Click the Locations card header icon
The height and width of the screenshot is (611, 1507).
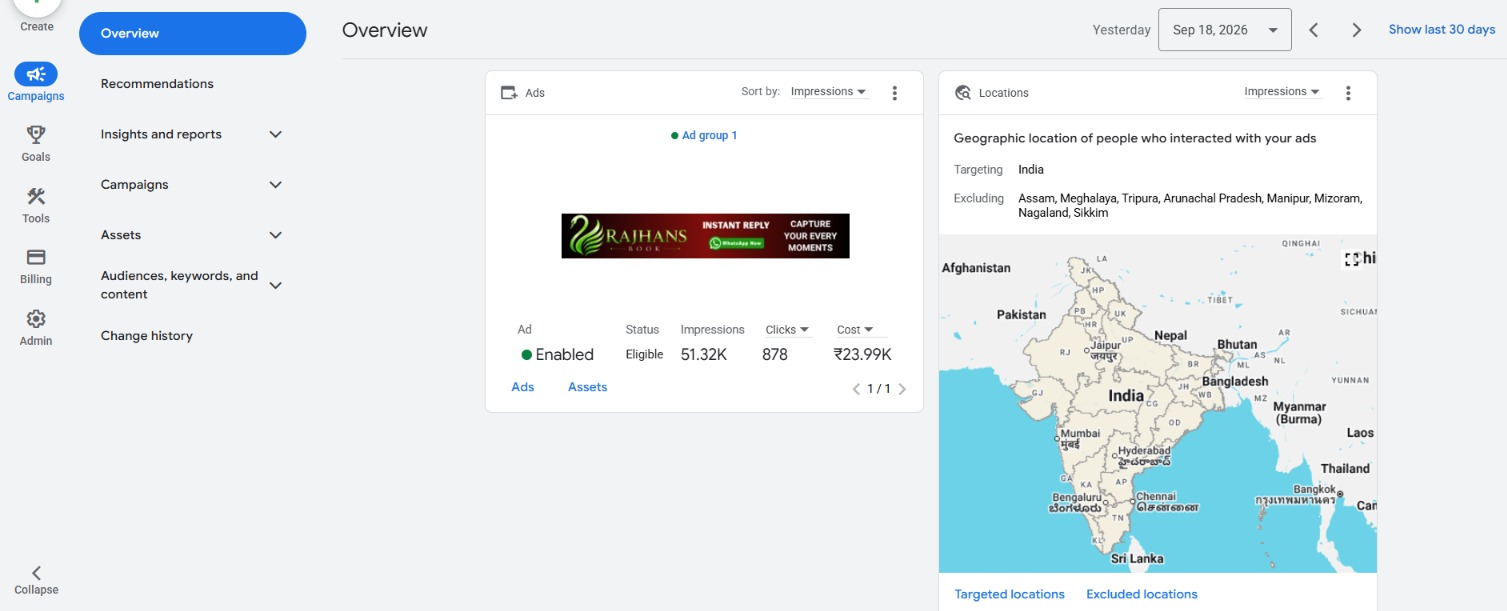[963, 92]
